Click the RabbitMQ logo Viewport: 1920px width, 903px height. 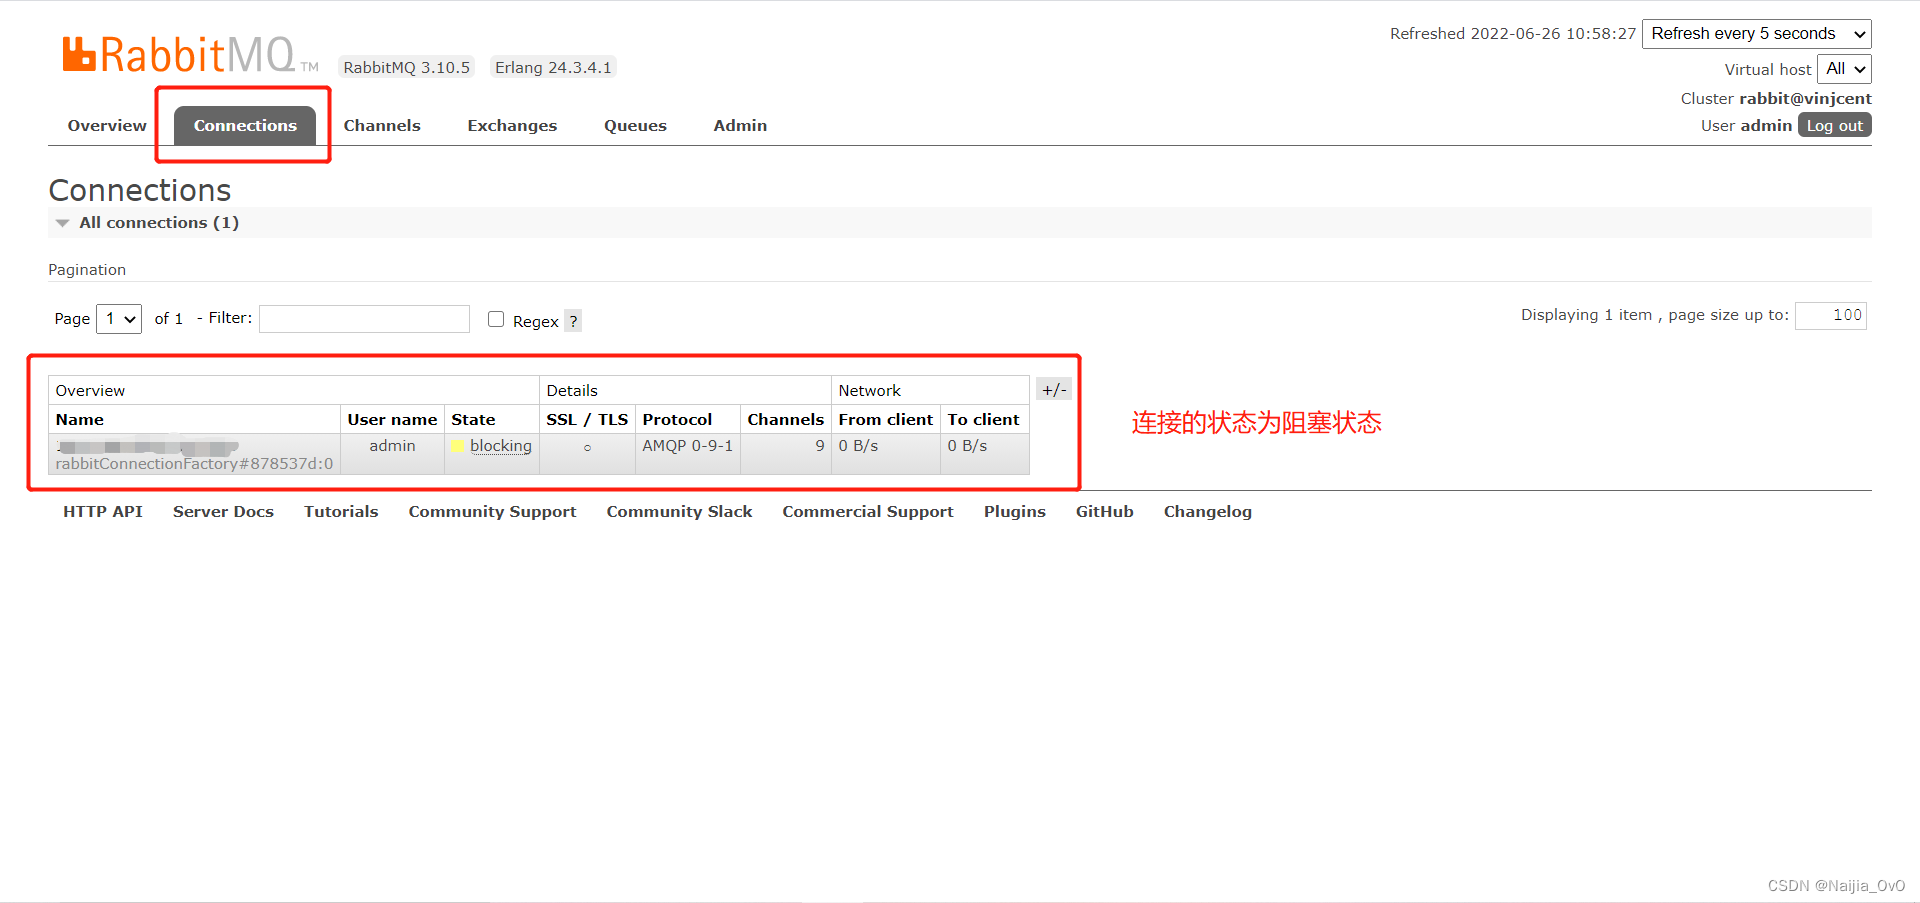point(190,55)
